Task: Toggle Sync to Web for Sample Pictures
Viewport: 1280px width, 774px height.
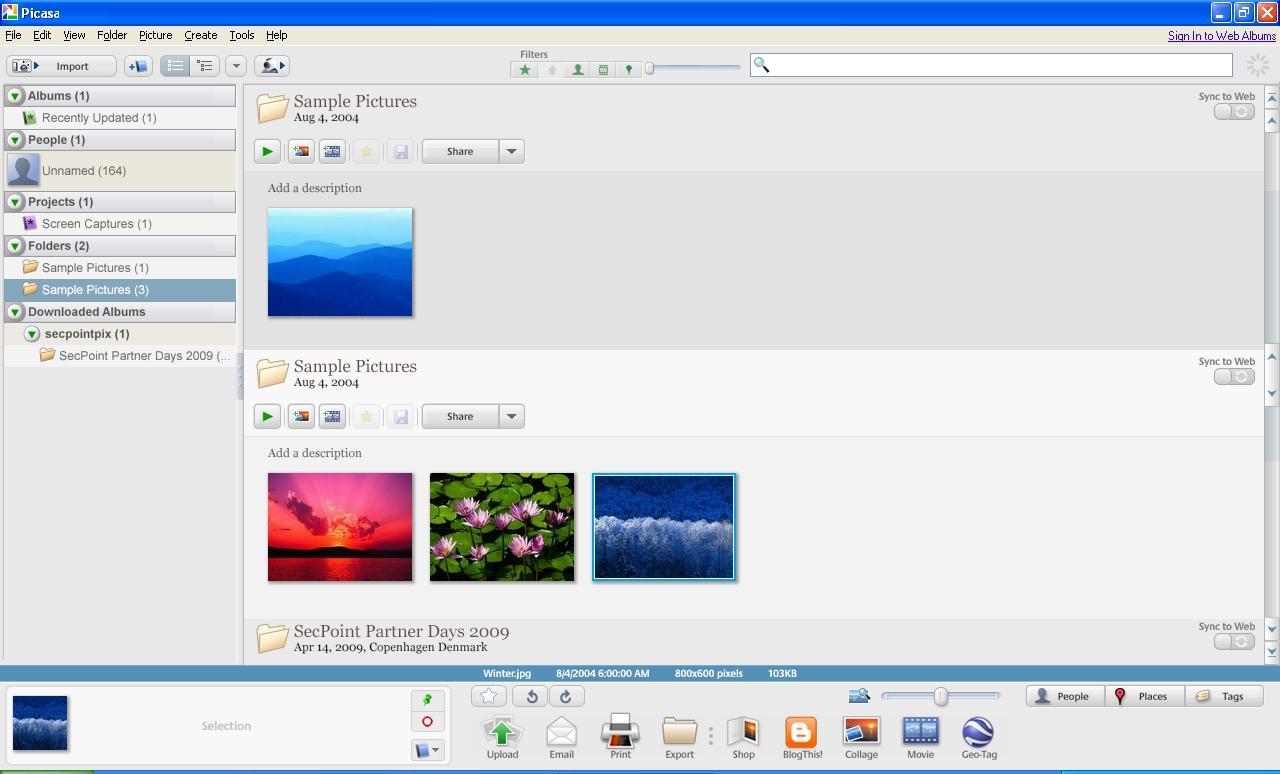Action: click(x=1233, y=111)
